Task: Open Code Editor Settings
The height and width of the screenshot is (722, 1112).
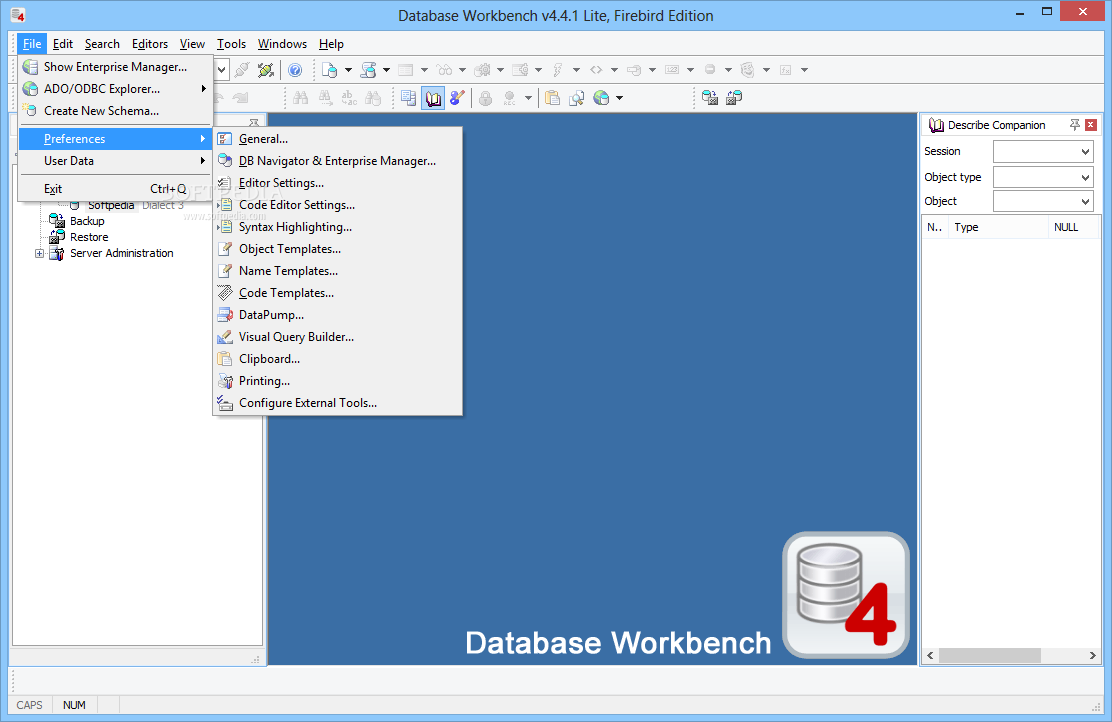Action: coord(338,205)
